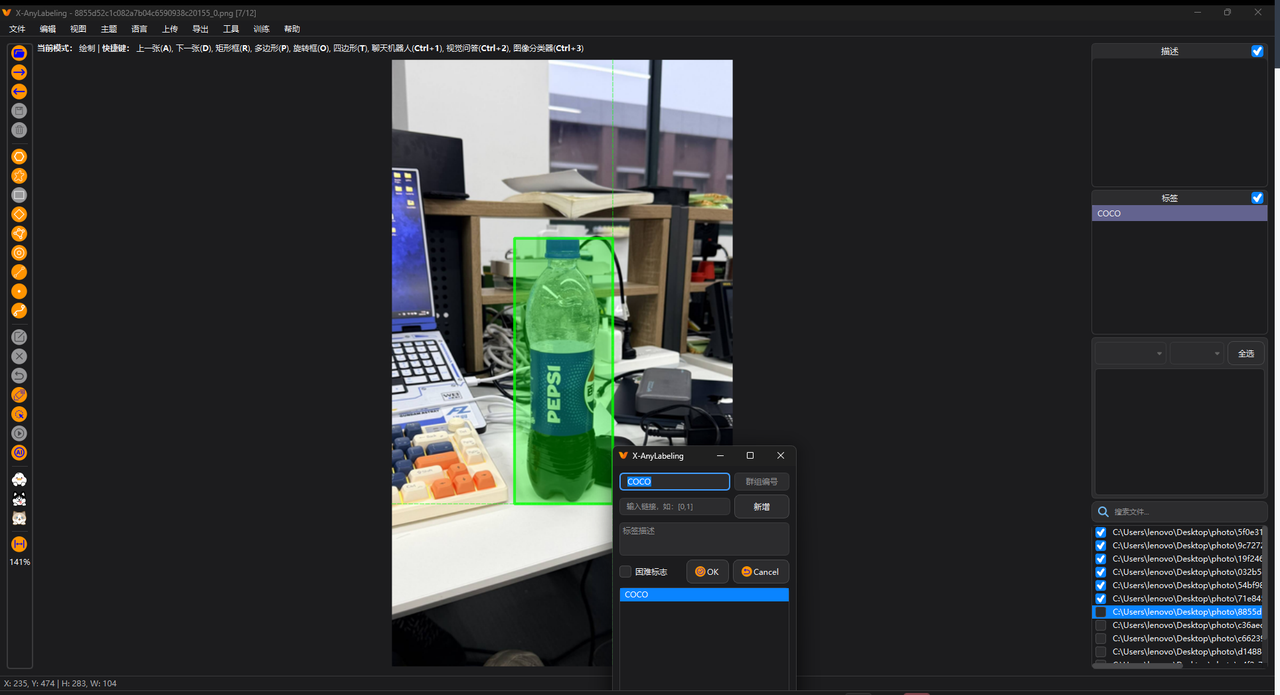The width and height of the screenshot is (1280, 695).
Task: Click OK in the label dialog
Action: 707,572
